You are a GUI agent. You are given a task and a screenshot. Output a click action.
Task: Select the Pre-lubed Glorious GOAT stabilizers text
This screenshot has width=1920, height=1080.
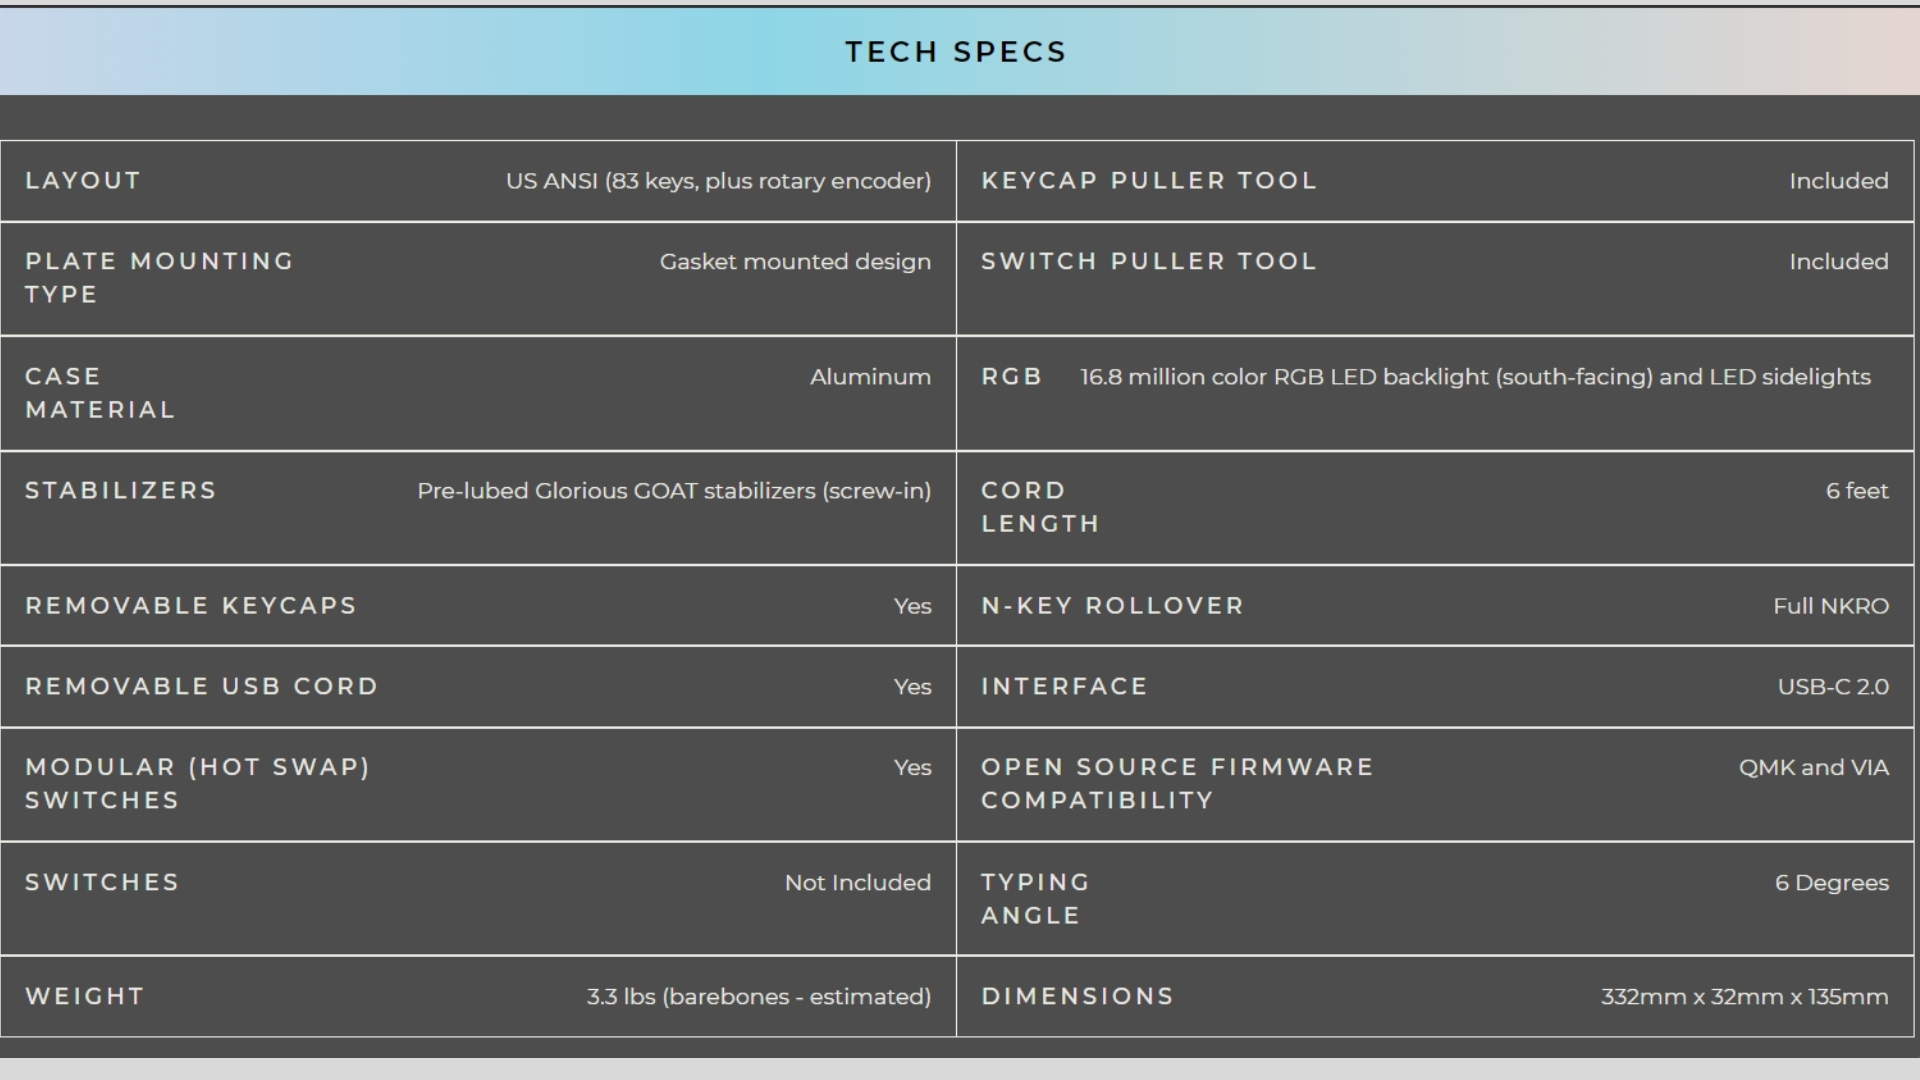coord(673,491)
